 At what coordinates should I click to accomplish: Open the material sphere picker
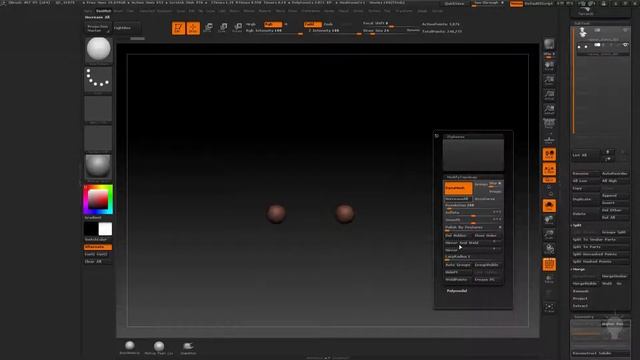tap(98, 167)
